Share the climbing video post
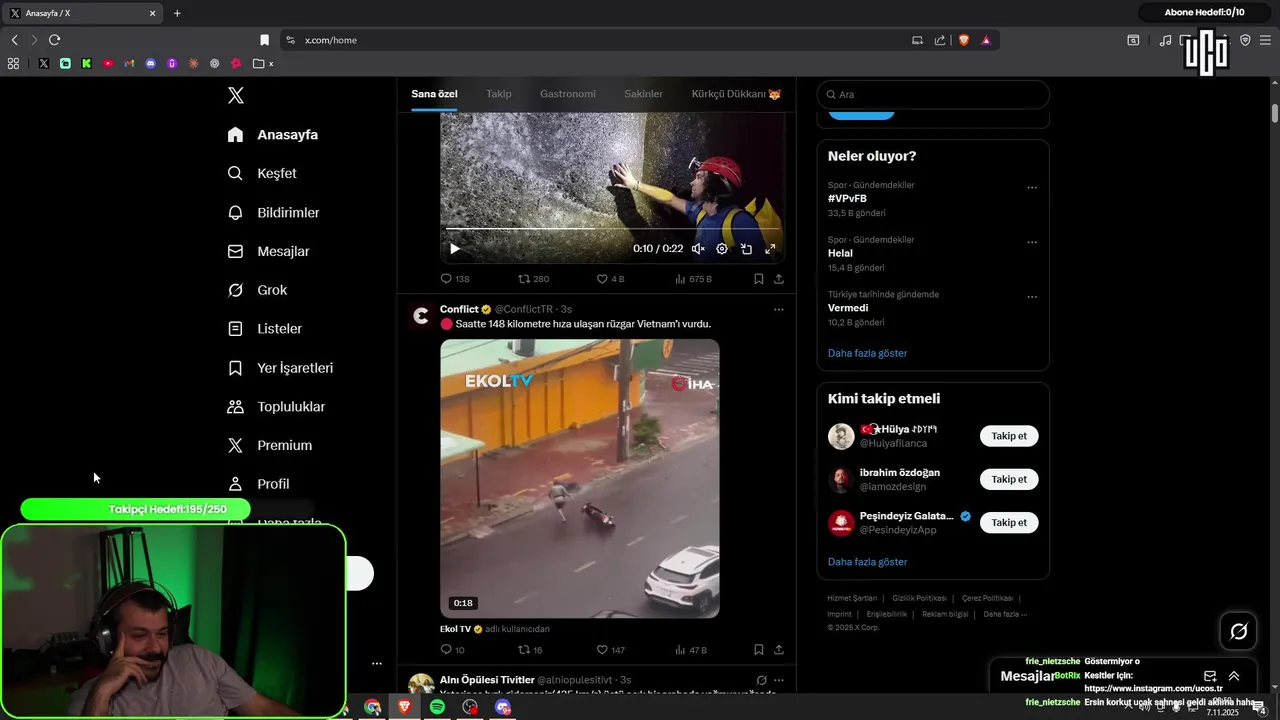 tap(779, 279)
